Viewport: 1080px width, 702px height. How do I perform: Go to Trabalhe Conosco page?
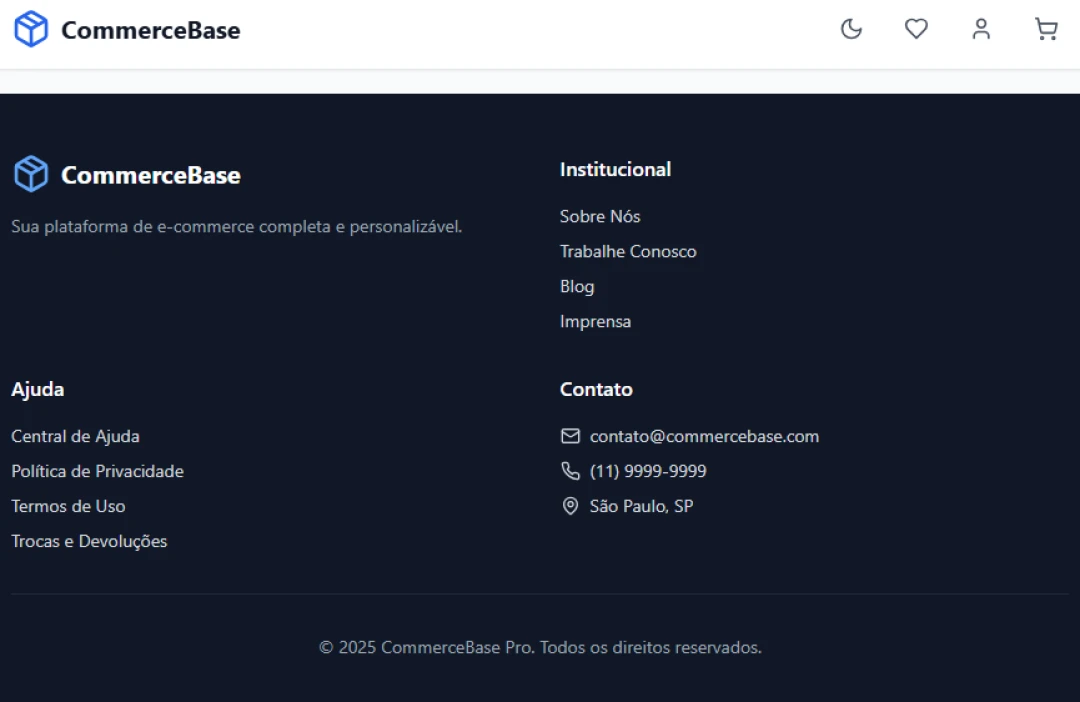[628, 251]
